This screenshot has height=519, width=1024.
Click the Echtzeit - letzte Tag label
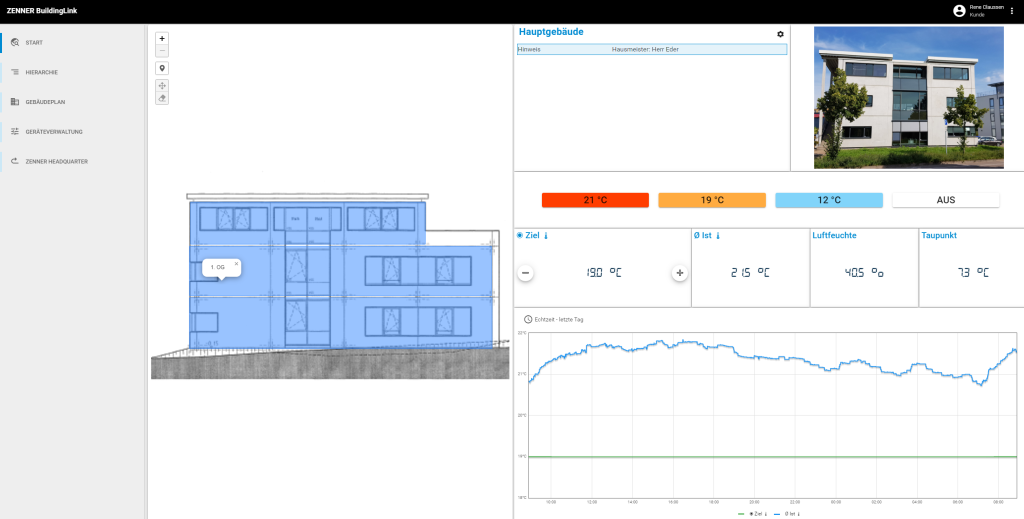559,320
